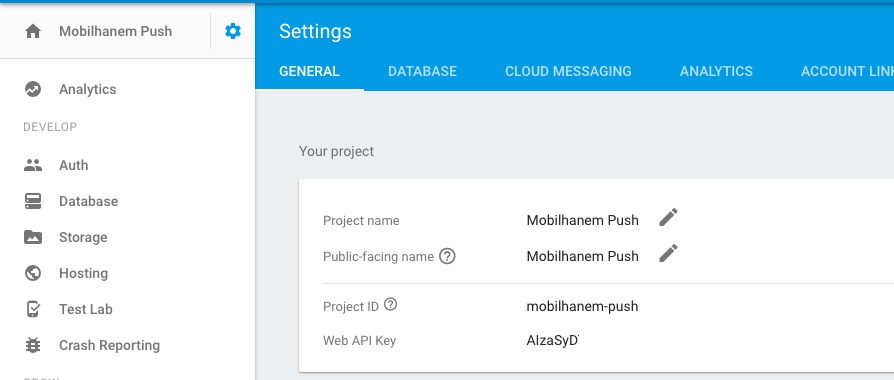The image size is (894, 380).
Task: Open the settings gear icon
Action: click(233, 31)
